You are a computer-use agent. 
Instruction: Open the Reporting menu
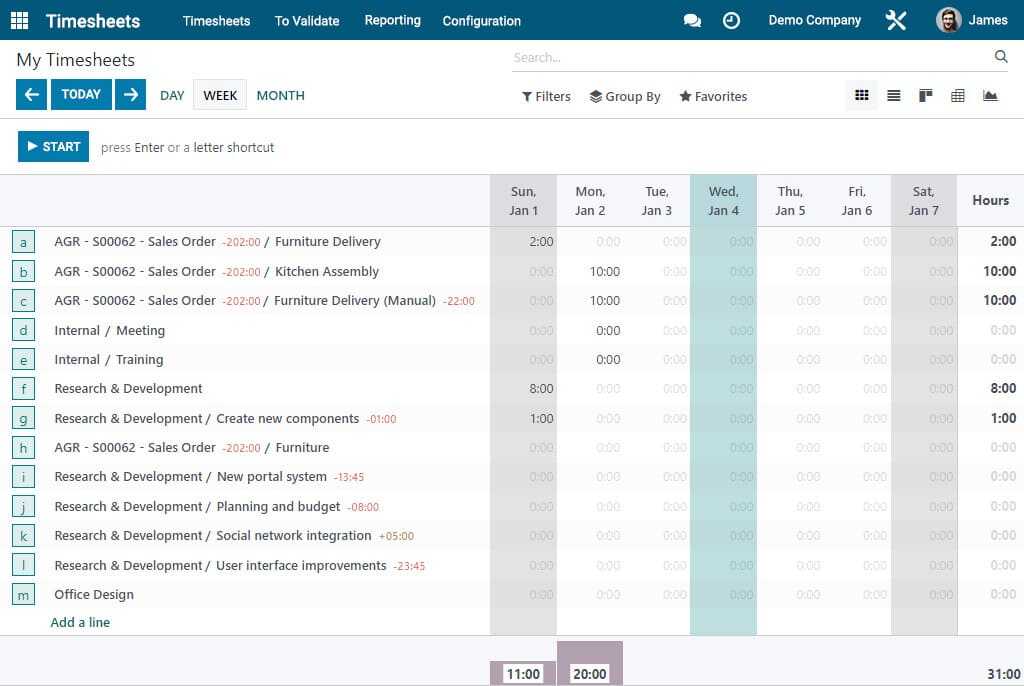coord(392,20)
